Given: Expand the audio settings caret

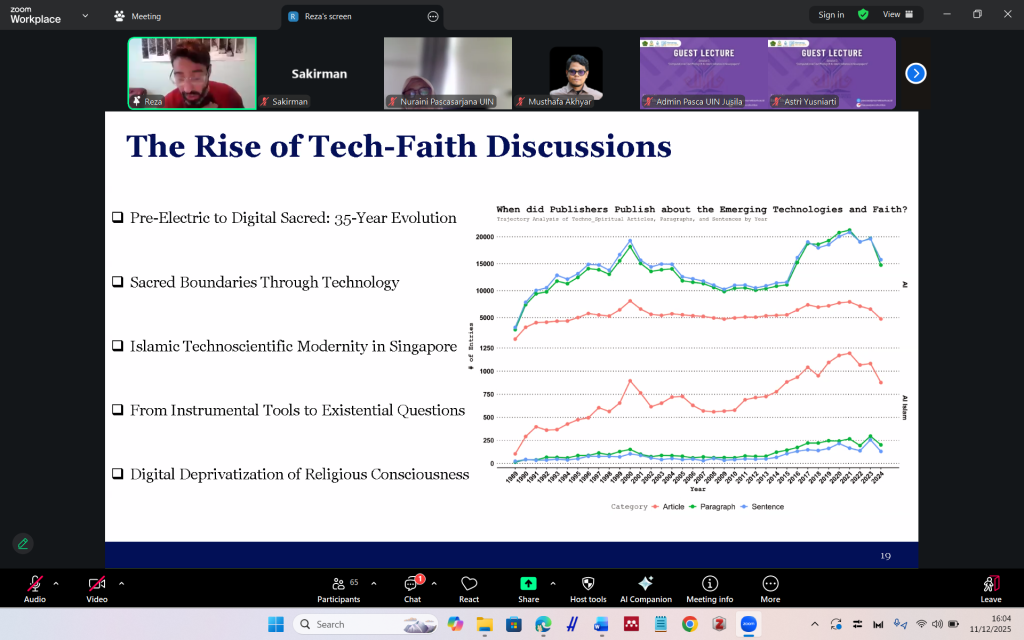Looking at the screenshot, I should coord(56,583).
